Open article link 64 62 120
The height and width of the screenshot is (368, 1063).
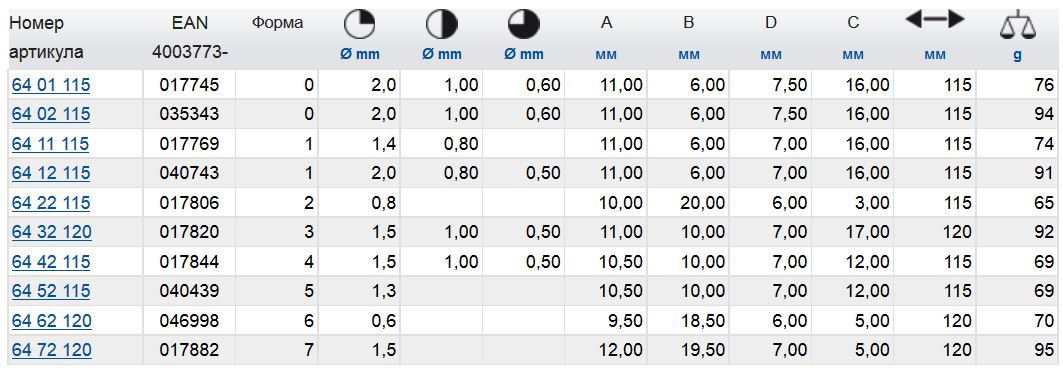(x=52, y=321)
